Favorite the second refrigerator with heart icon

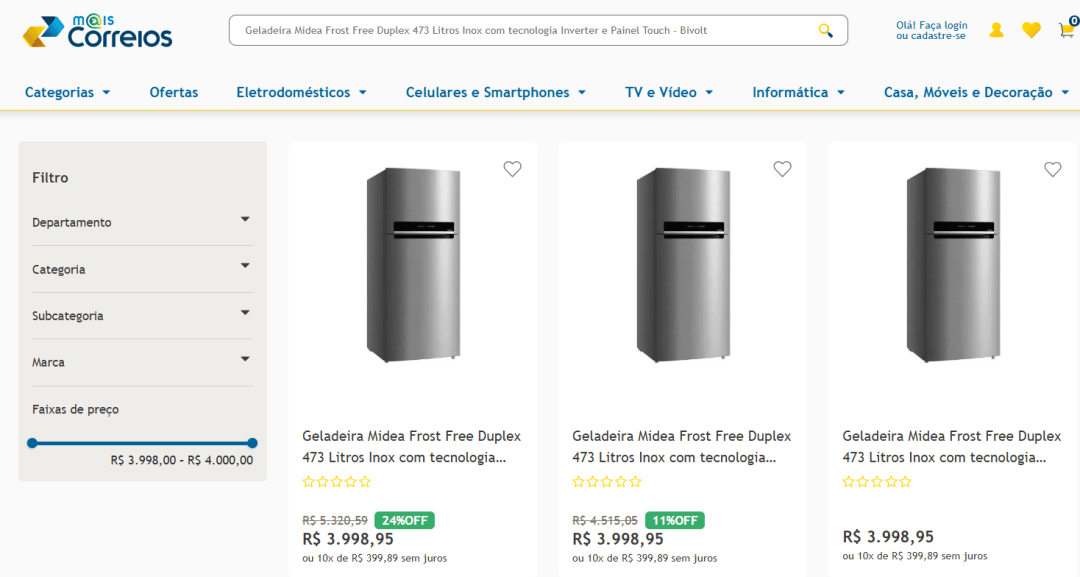point(782,169)
